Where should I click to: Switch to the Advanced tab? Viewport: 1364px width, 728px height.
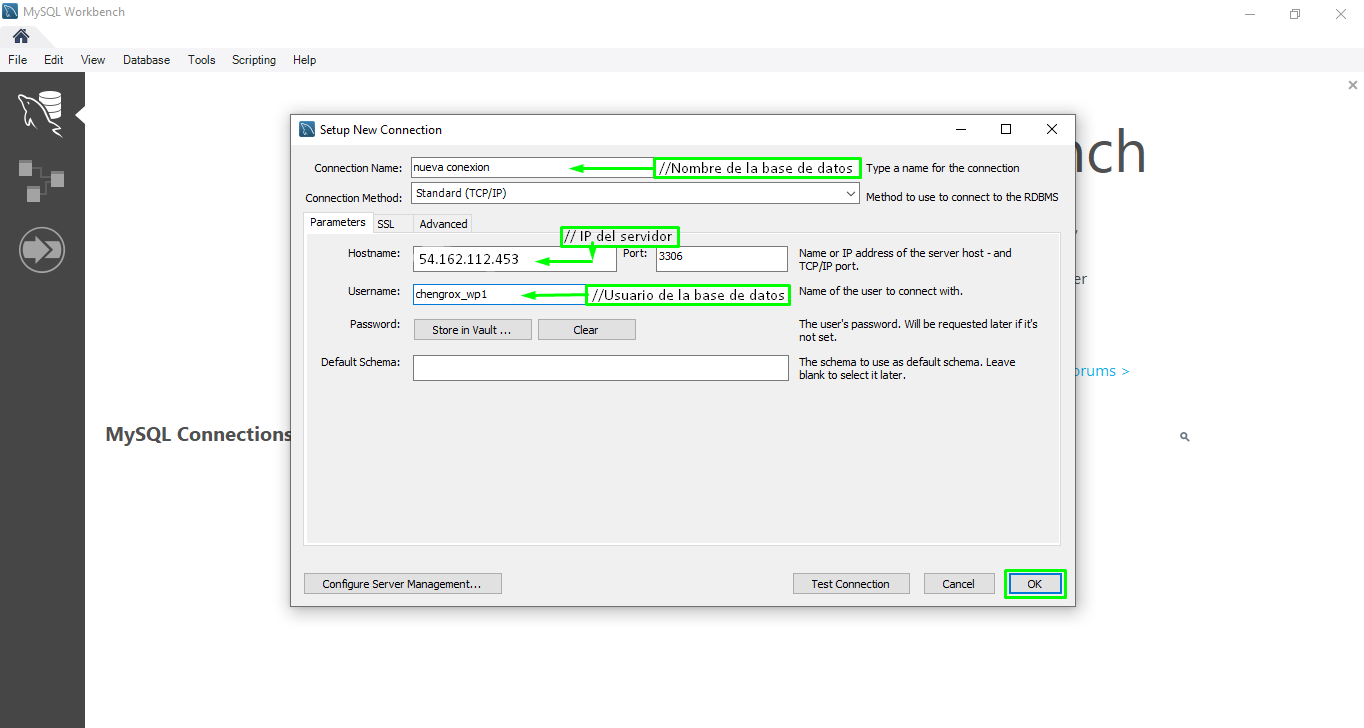coord(443,224)
